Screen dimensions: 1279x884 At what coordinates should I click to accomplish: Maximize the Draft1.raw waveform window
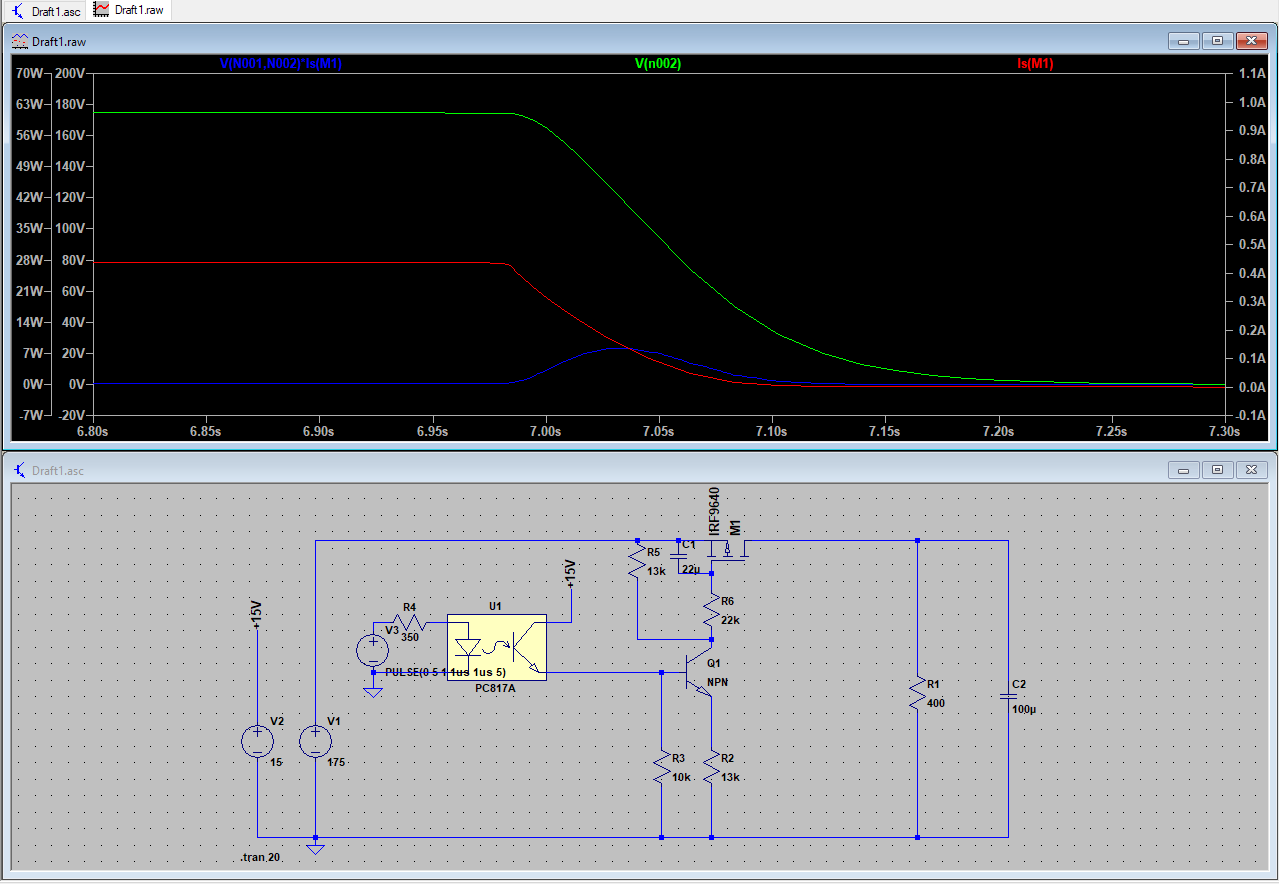pyautogui.click(x=1218, y=41)
